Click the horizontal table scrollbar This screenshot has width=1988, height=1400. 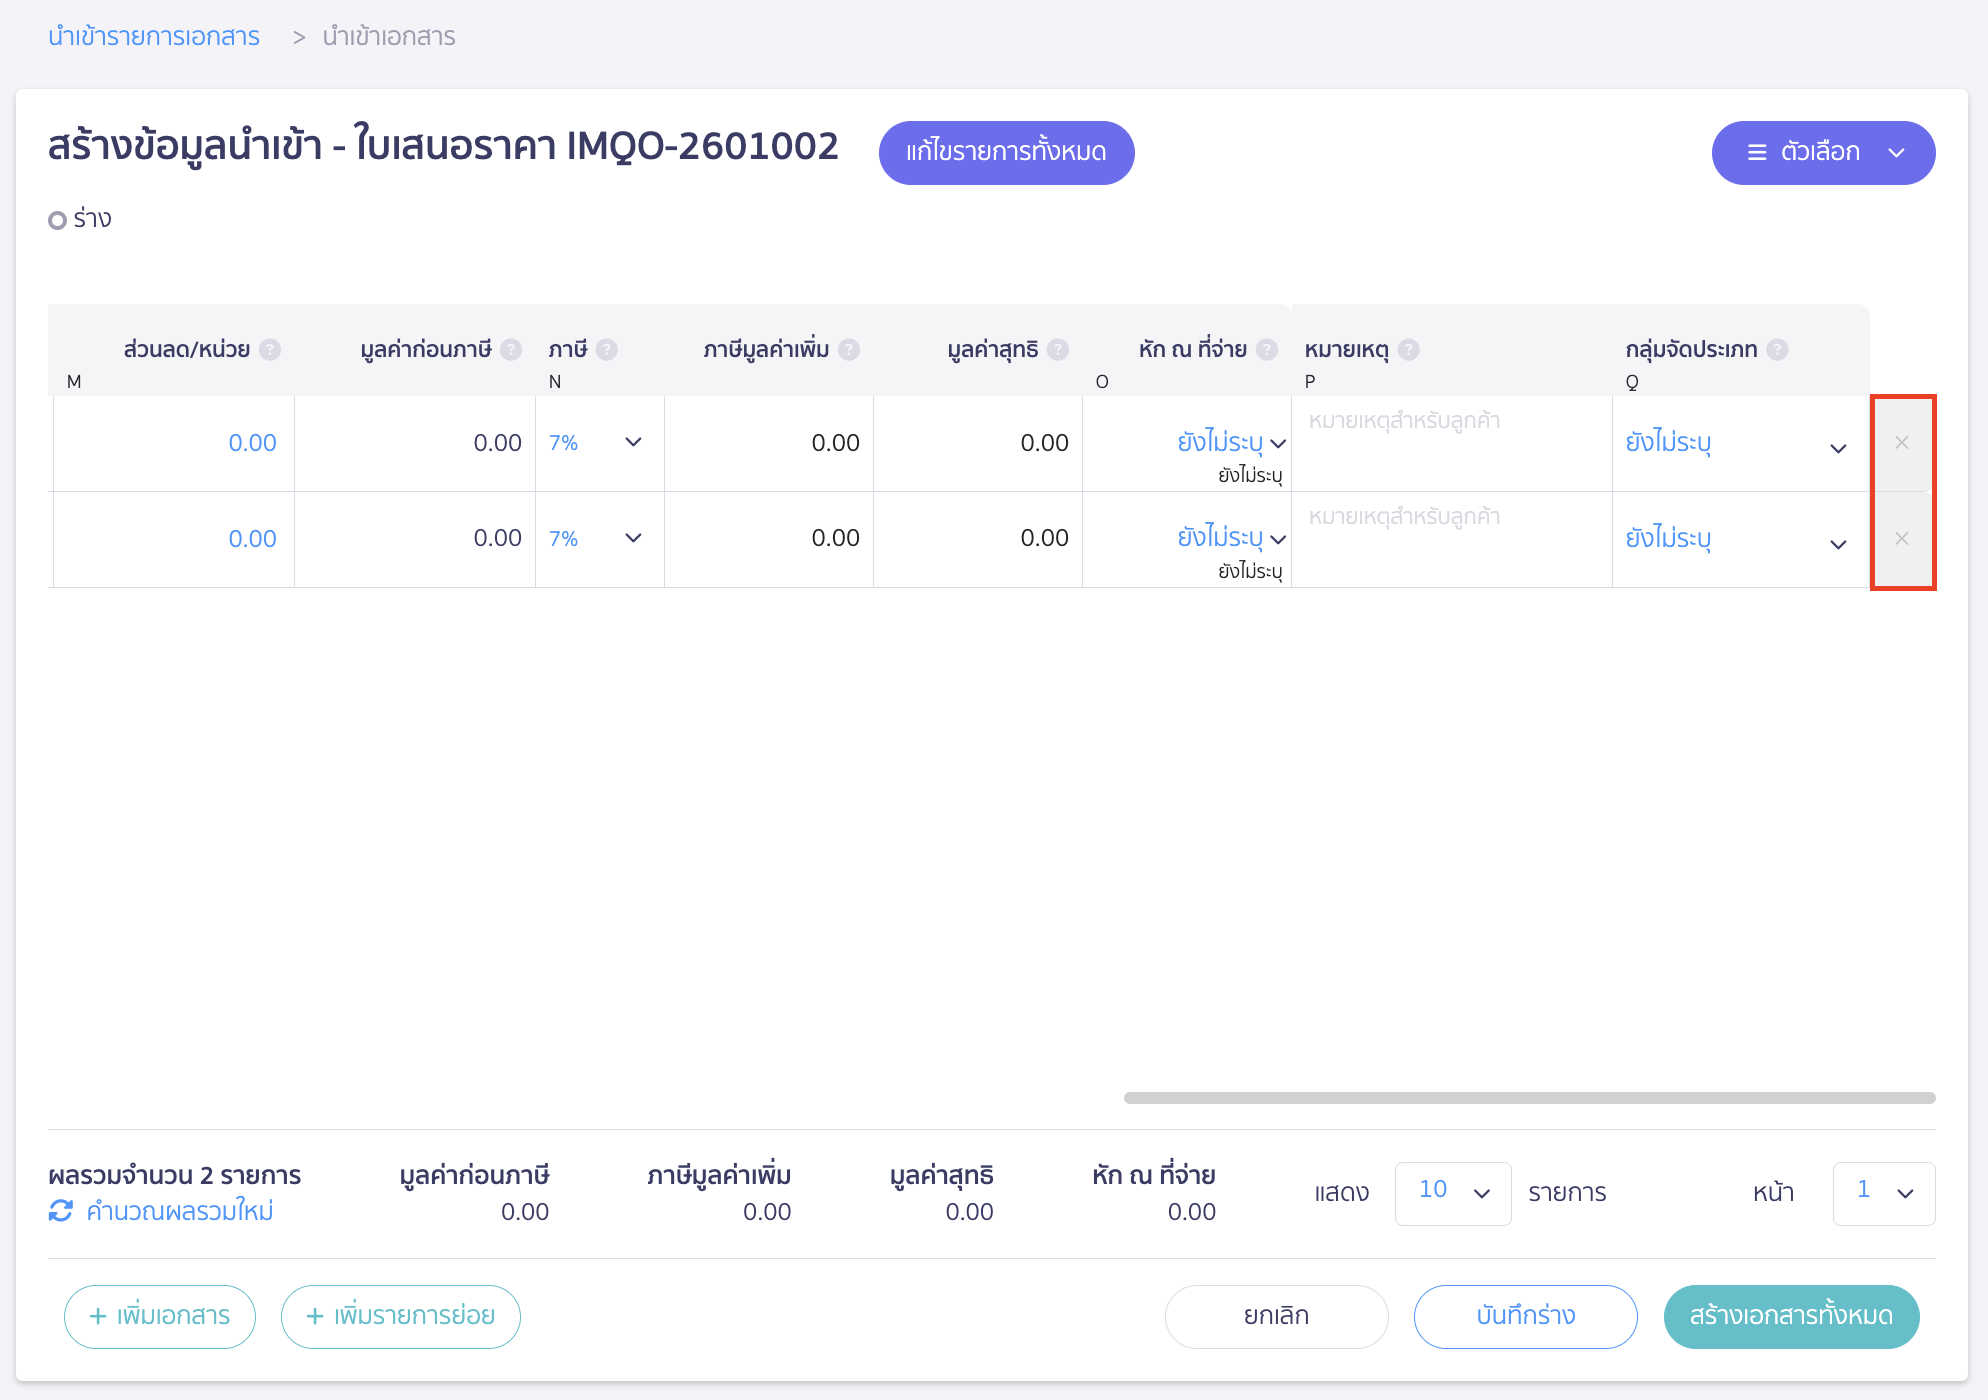click(x=1528, y=1098)
